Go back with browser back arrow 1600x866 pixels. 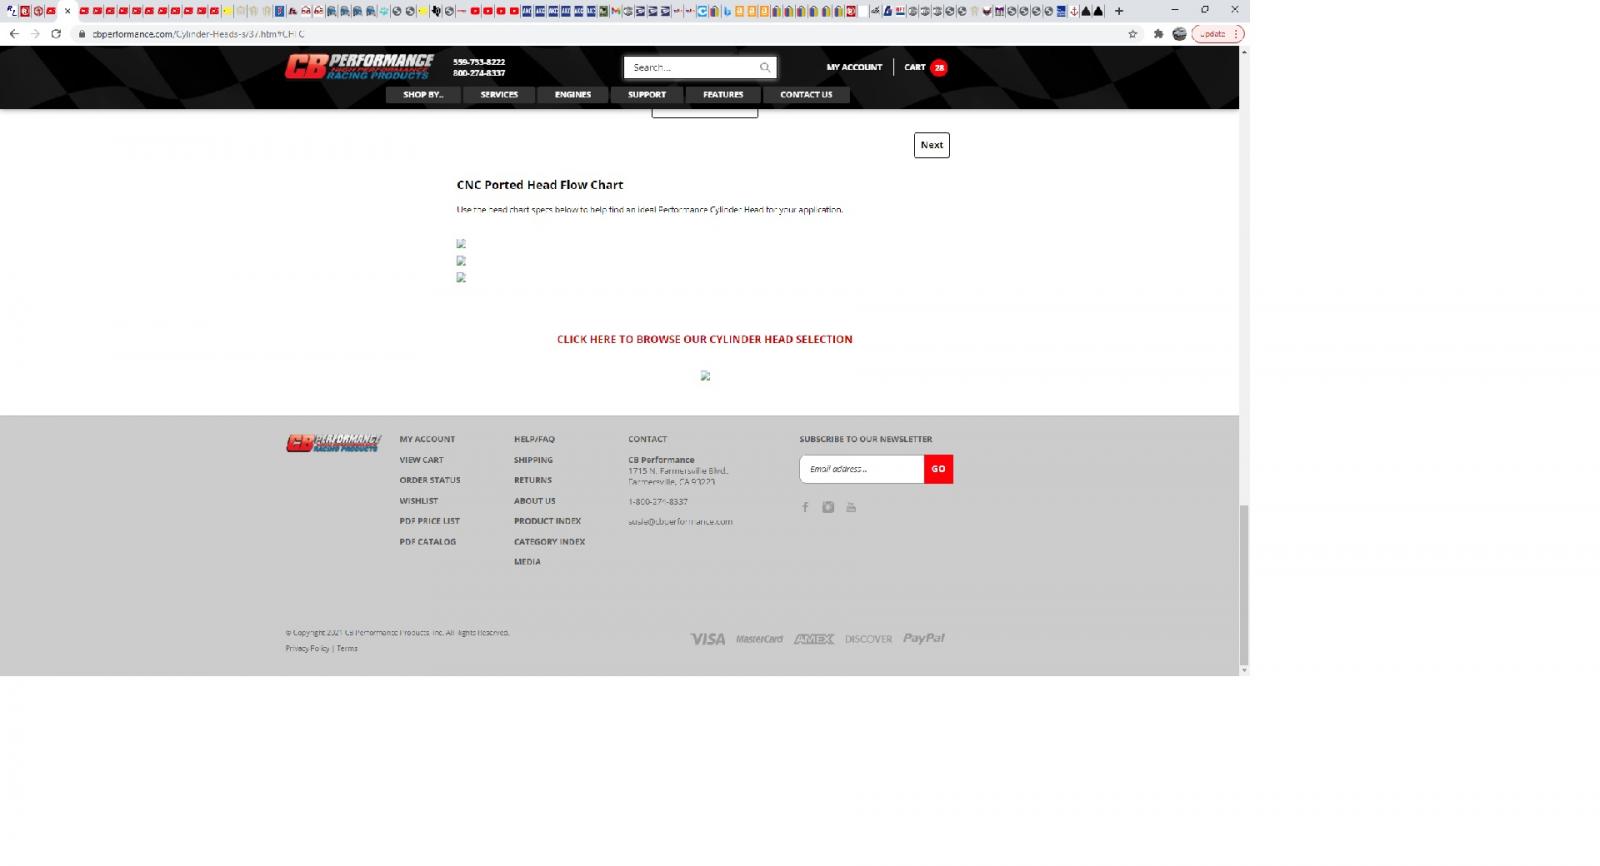(14, 34)
